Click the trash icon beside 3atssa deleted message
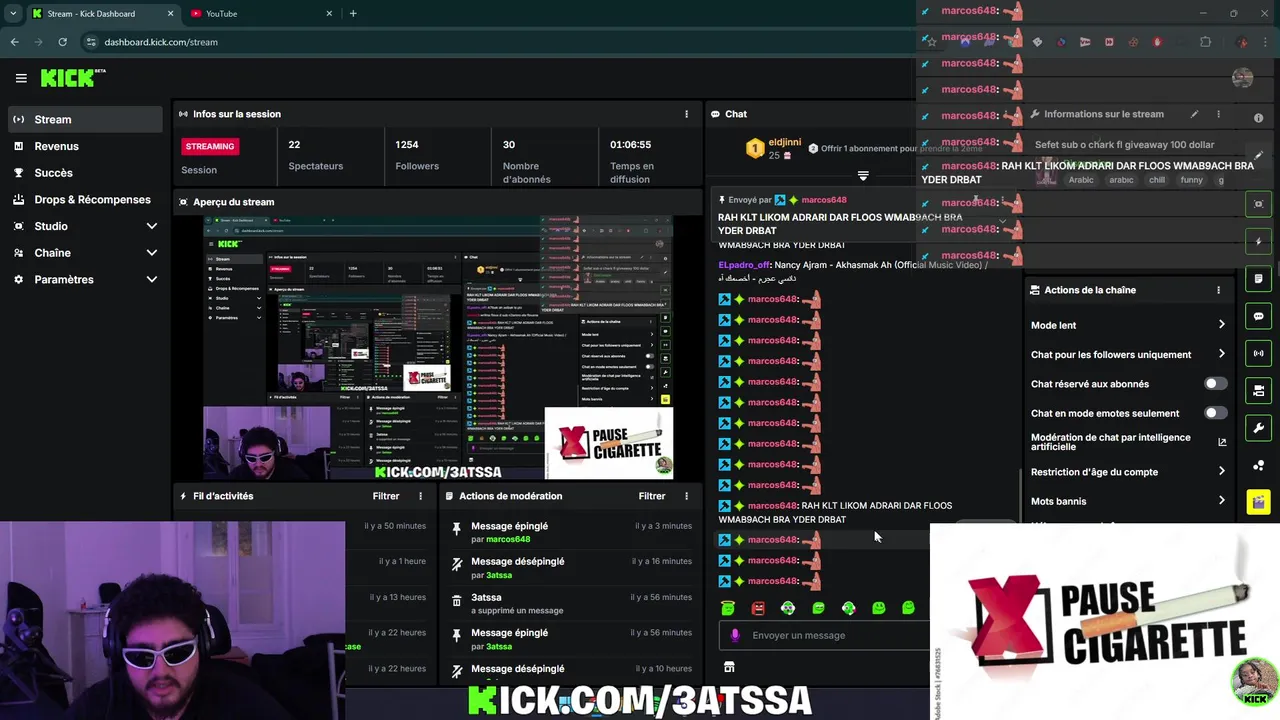The image size is (1280, 720). click(x=457, y=603)
